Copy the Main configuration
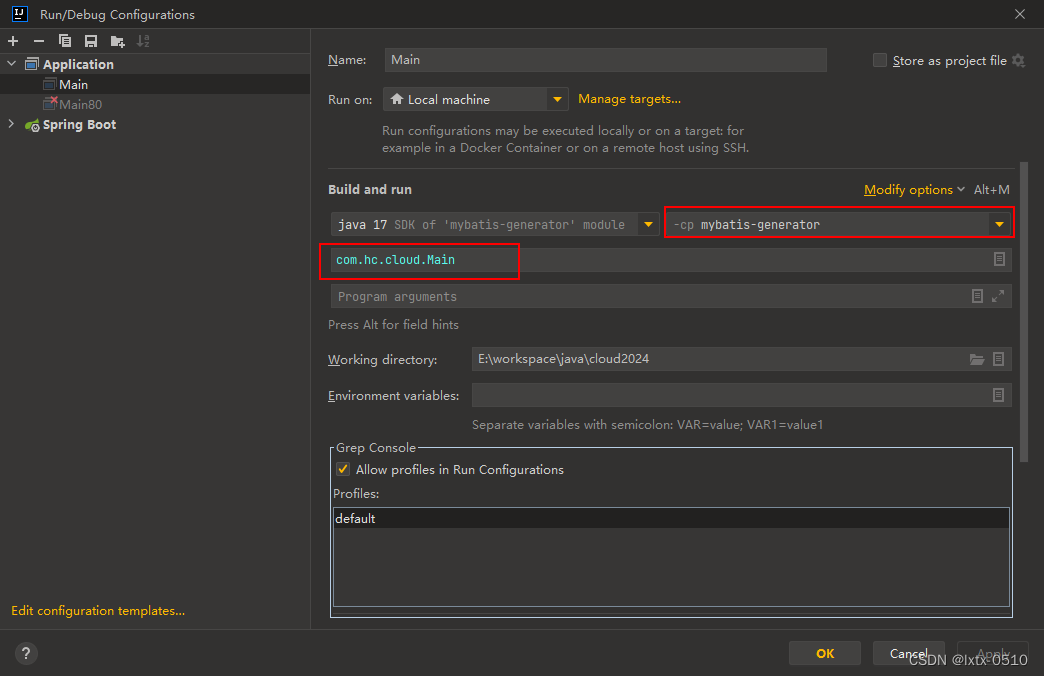Viewport: 1044px width, 676px height. point(63,41)
